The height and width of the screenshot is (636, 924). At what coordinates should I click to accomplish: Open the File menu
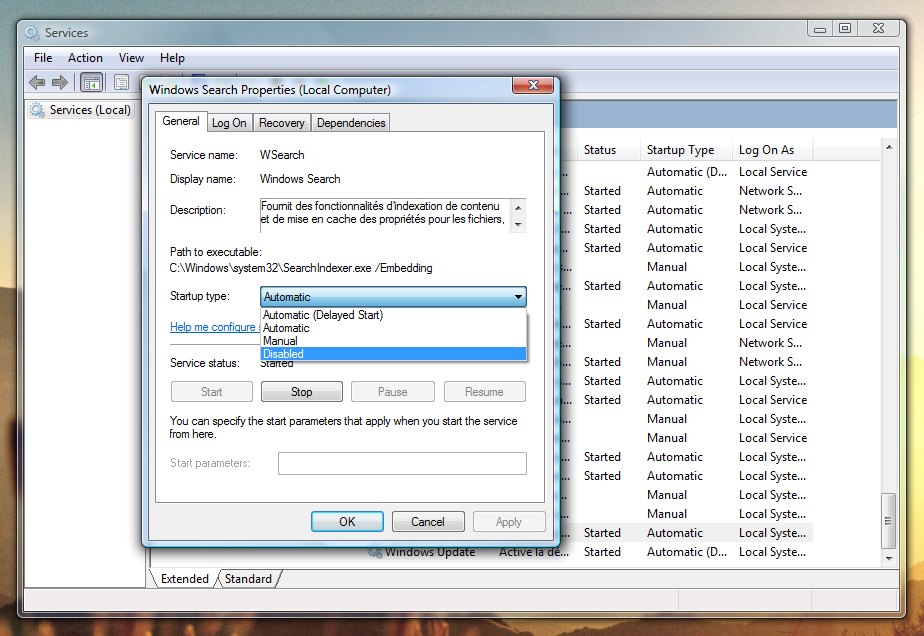(43, 58)
